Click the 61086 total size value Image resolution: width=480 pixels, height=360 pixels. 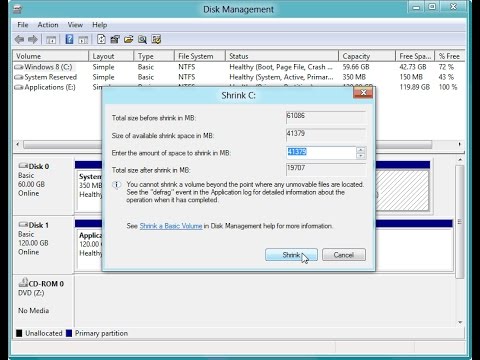click(326, 117)
